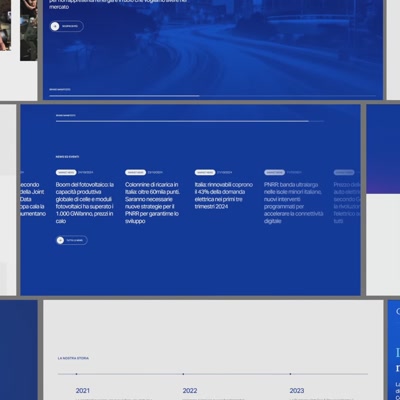Open the 'Boom del fotovoltaico' news headline
Screen dimensions: 400x400
click(x=85, y=203)
